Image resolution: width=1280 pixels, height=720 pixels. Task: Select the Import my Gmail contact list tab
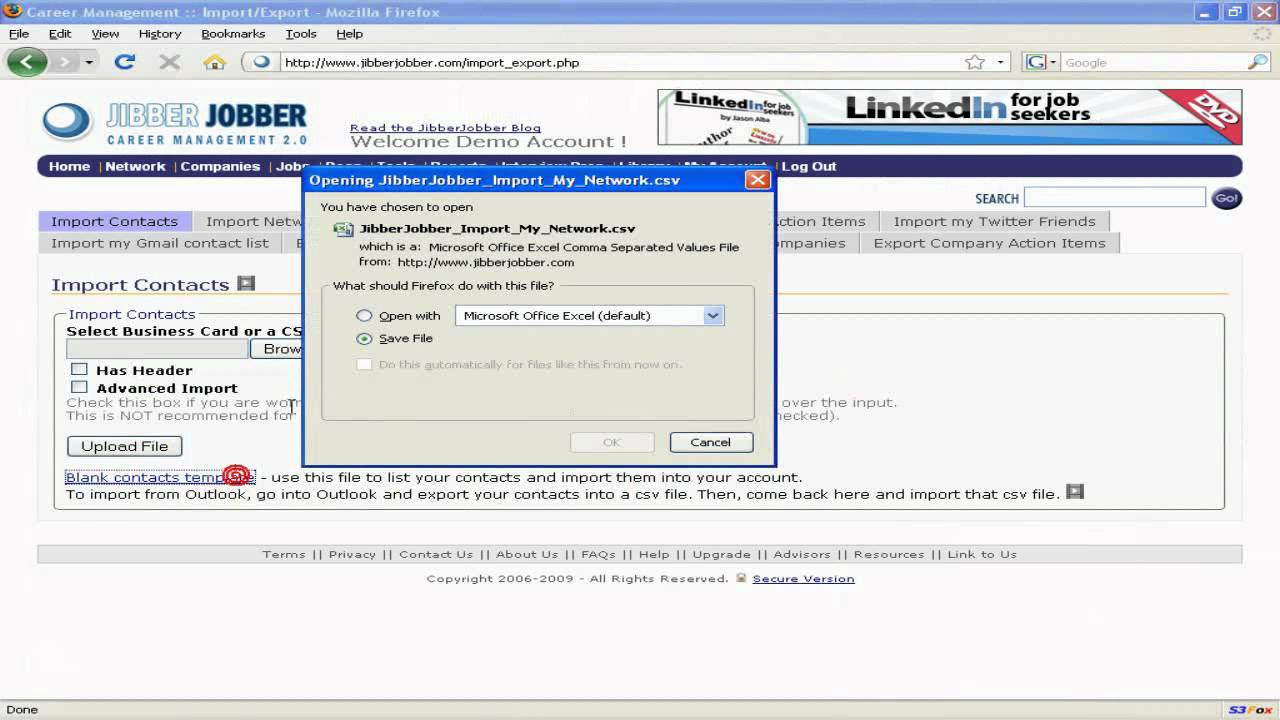click(160, 243)
